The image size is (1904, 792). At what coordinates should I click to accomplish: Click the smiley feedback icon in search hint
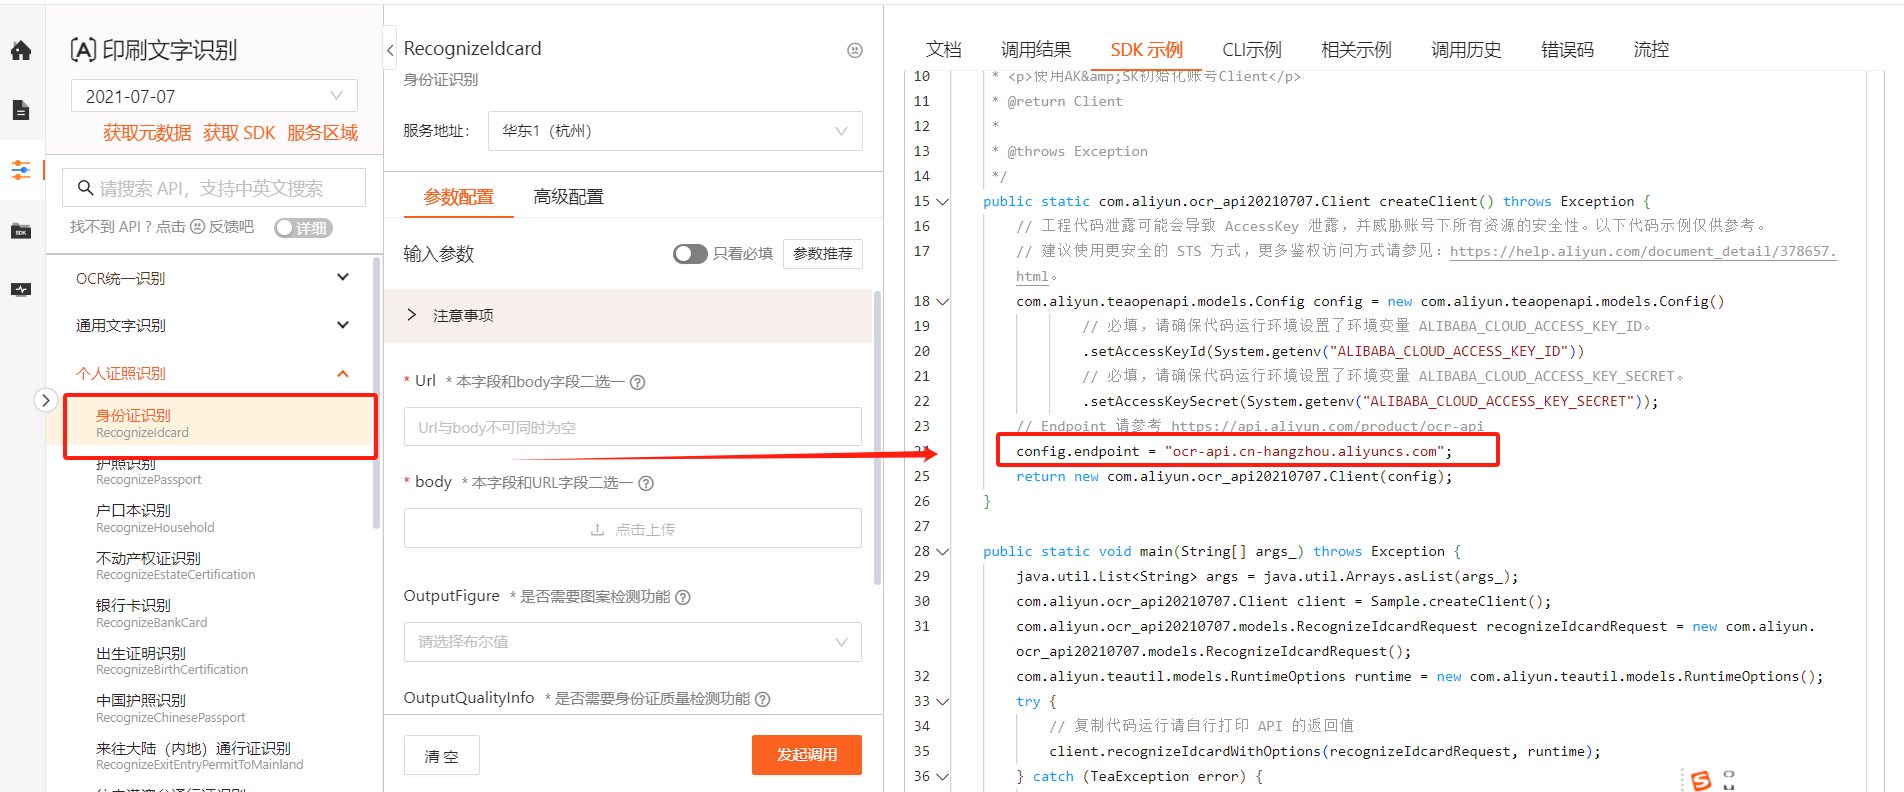(x=197, y=227)
